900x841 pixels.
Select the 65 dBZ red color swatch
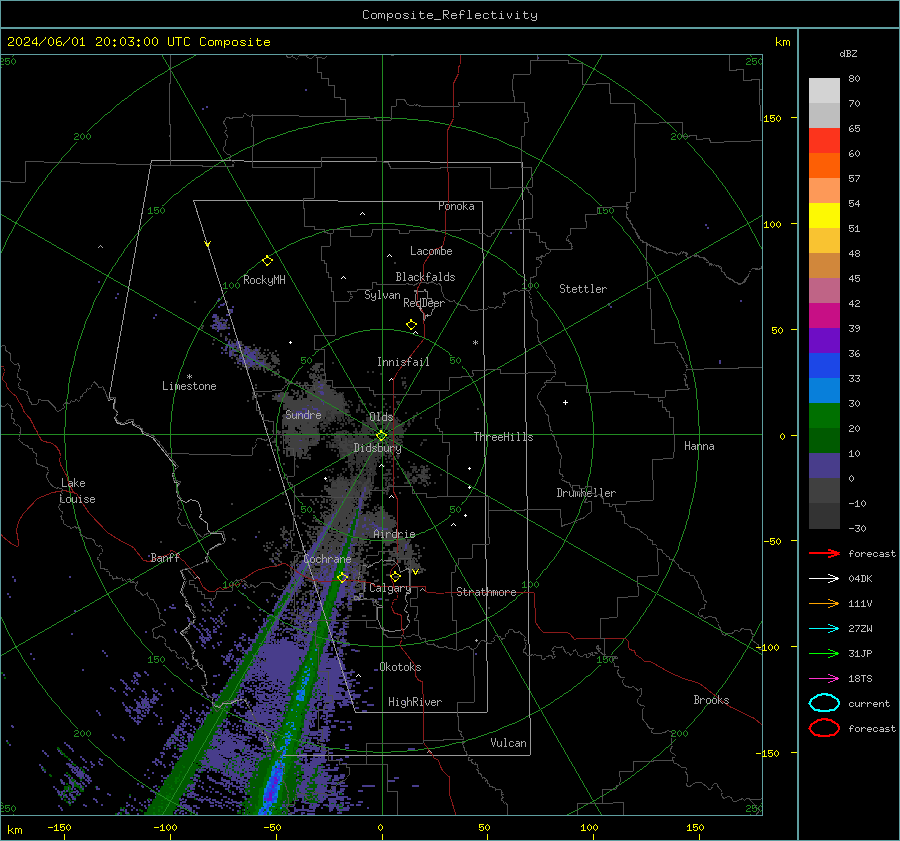click(x=824, y=140)
